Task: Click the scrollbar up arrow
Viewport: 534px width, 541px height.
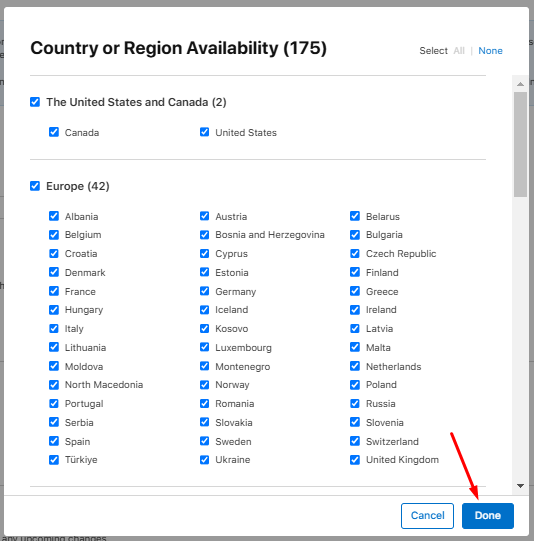Action: [521, 84]
